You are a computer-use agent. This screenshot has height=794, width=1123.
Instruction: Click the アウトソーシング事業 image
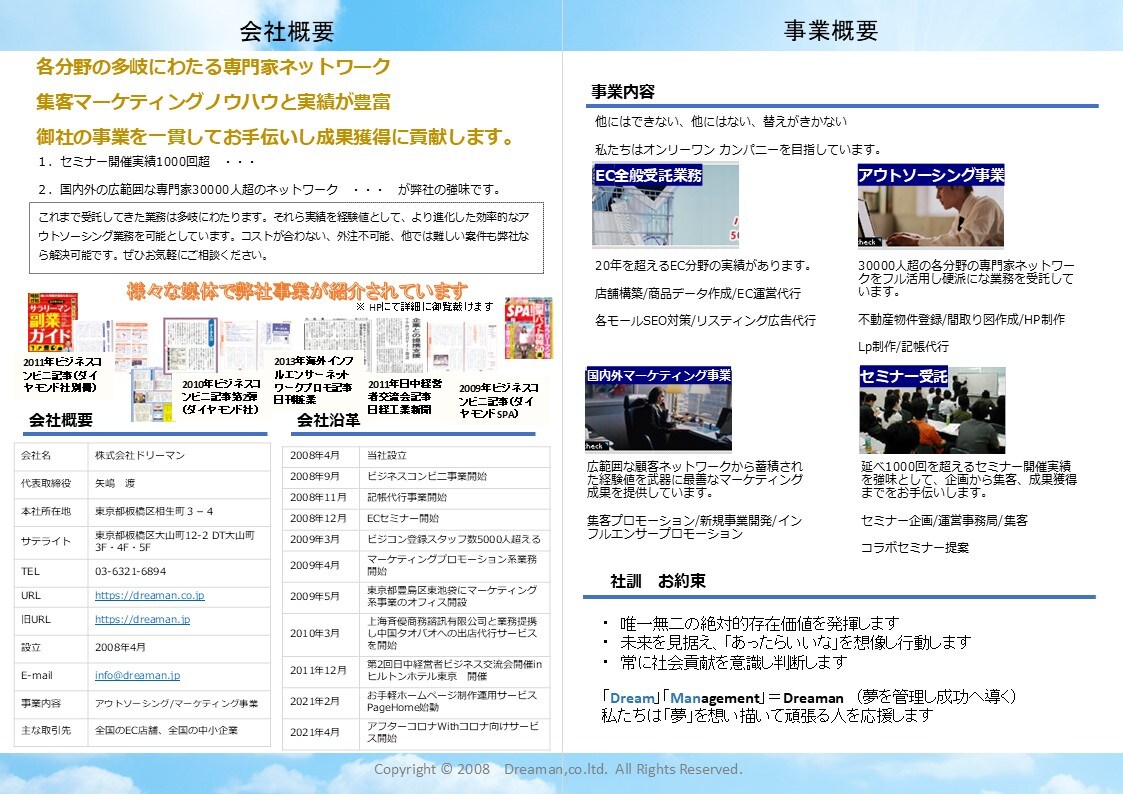click(x=931, y=205)
